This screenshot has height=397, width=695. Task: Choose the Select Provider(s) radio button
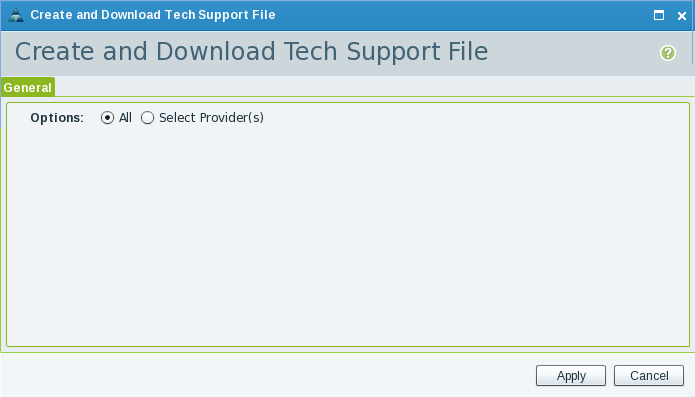[147, 117]
